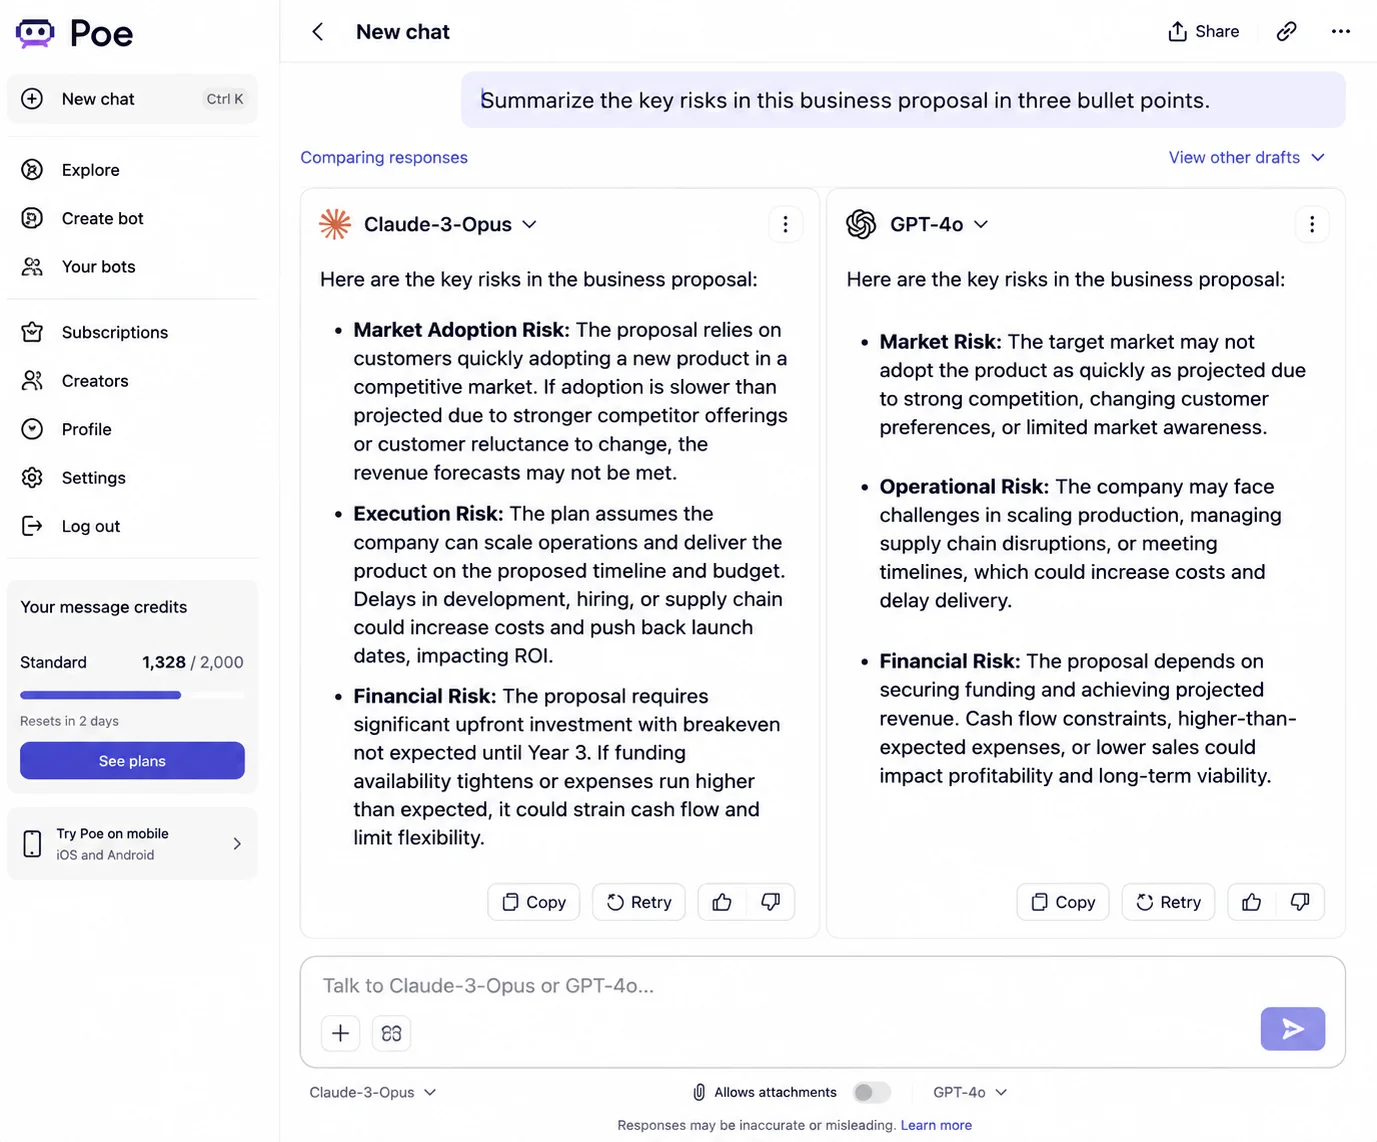This screenshot has height=1142, width=1377.
Task: Click the Execution Risk heading
Action: (428, 513)
